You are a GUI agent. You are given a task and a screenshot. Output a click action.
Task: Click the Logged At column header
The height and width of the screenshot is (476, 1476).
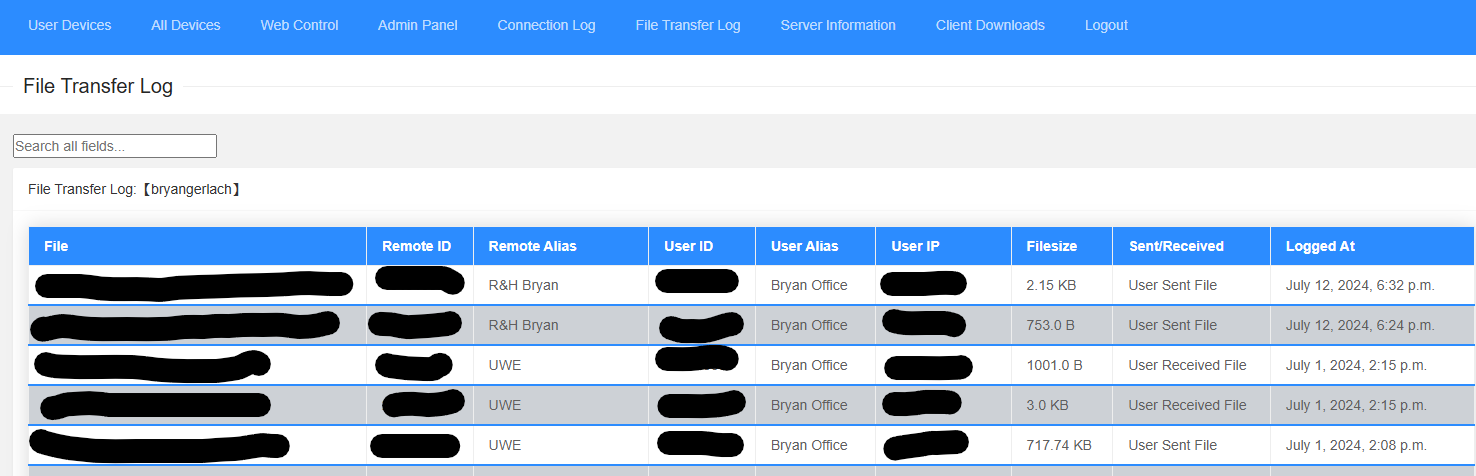(x=1320, y=246)
